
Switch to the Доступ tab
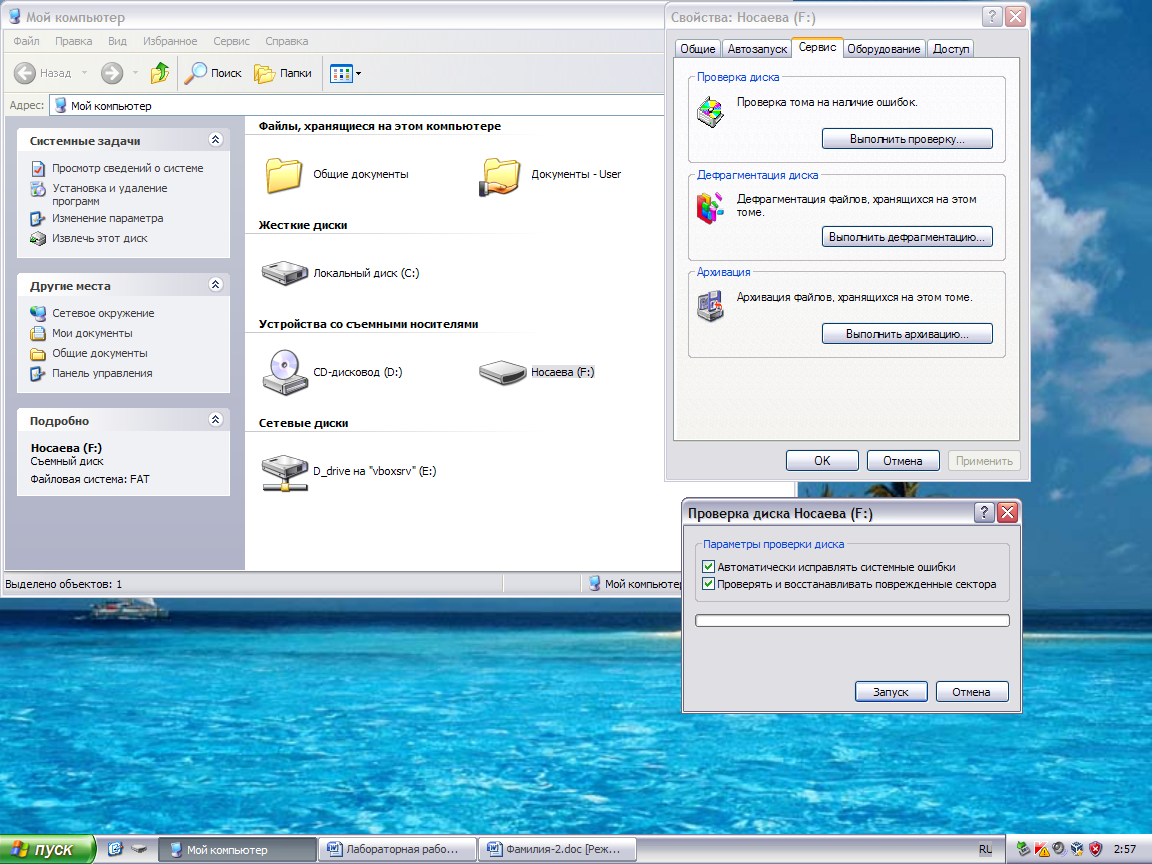[951, 48]
